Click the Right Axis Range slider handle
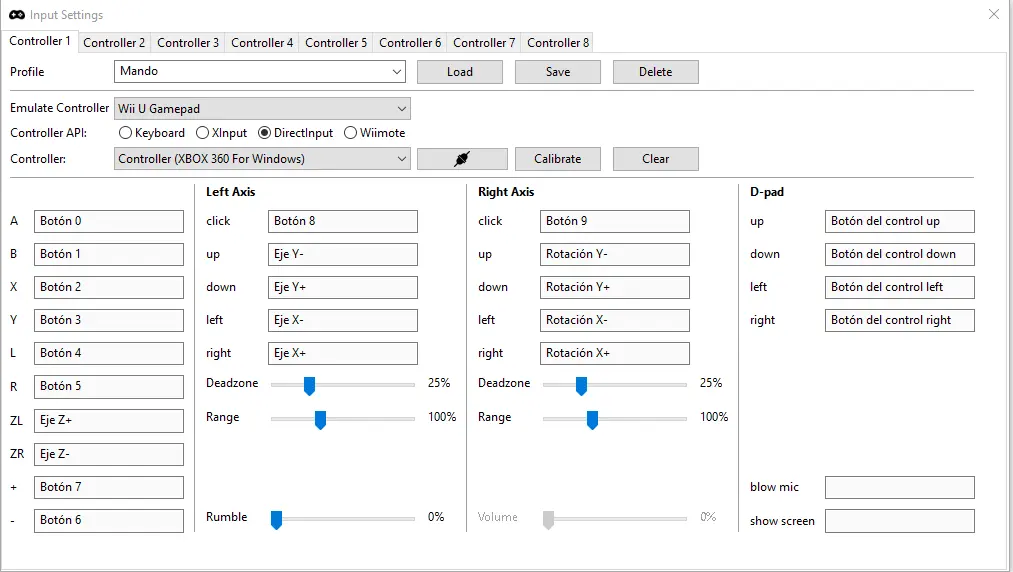This screenshot has width=1013, height=572. (592, 419)
